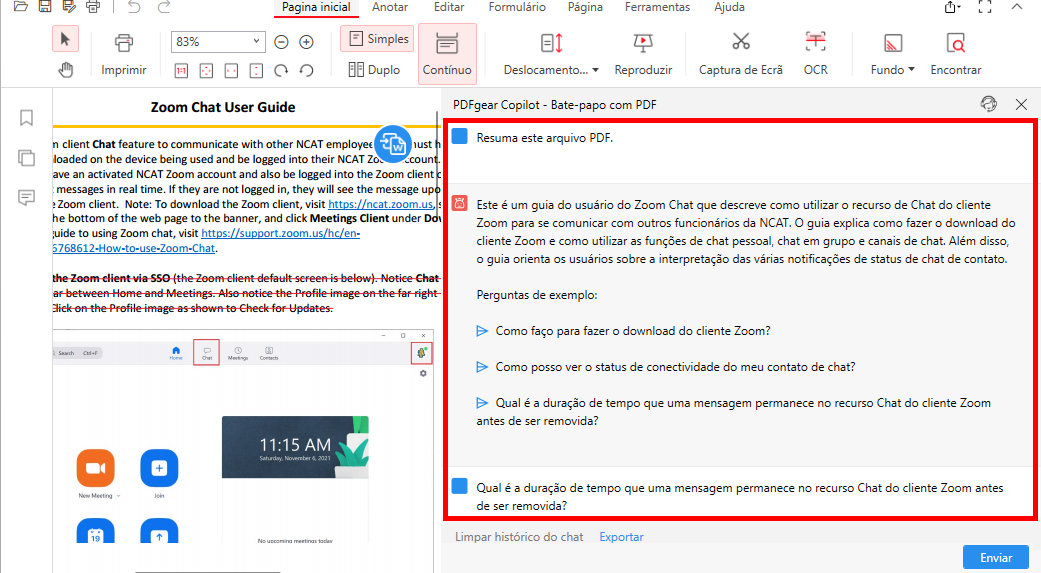Select the message duration sample question
This screenshot has width=1041, height=573.
click(x=734, y=412)
